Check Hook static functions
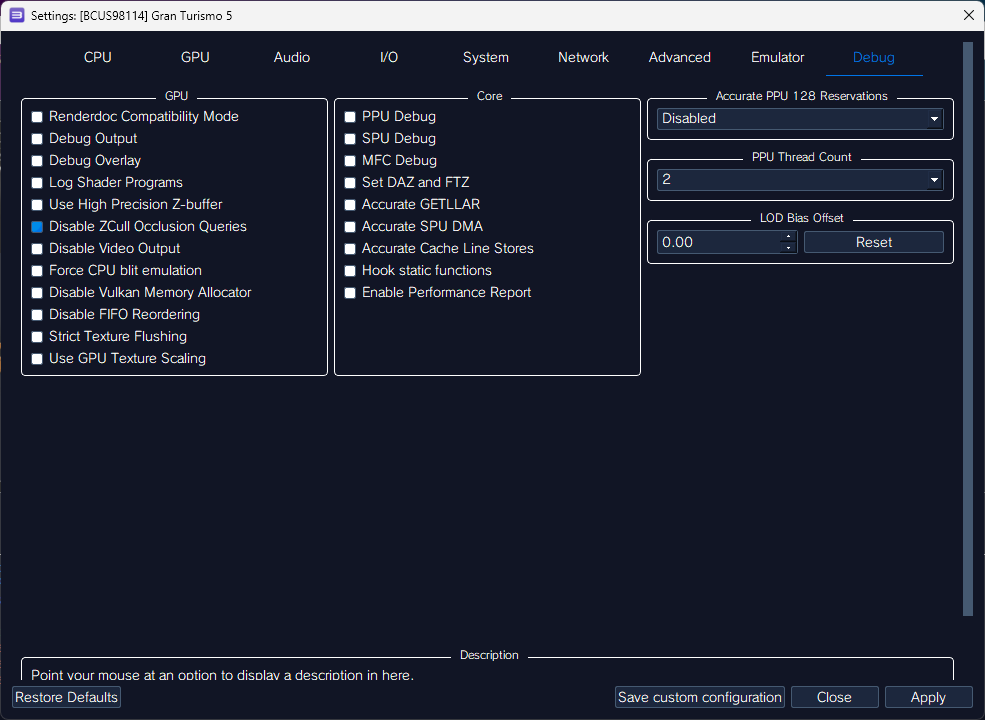 tap(350, 271)
